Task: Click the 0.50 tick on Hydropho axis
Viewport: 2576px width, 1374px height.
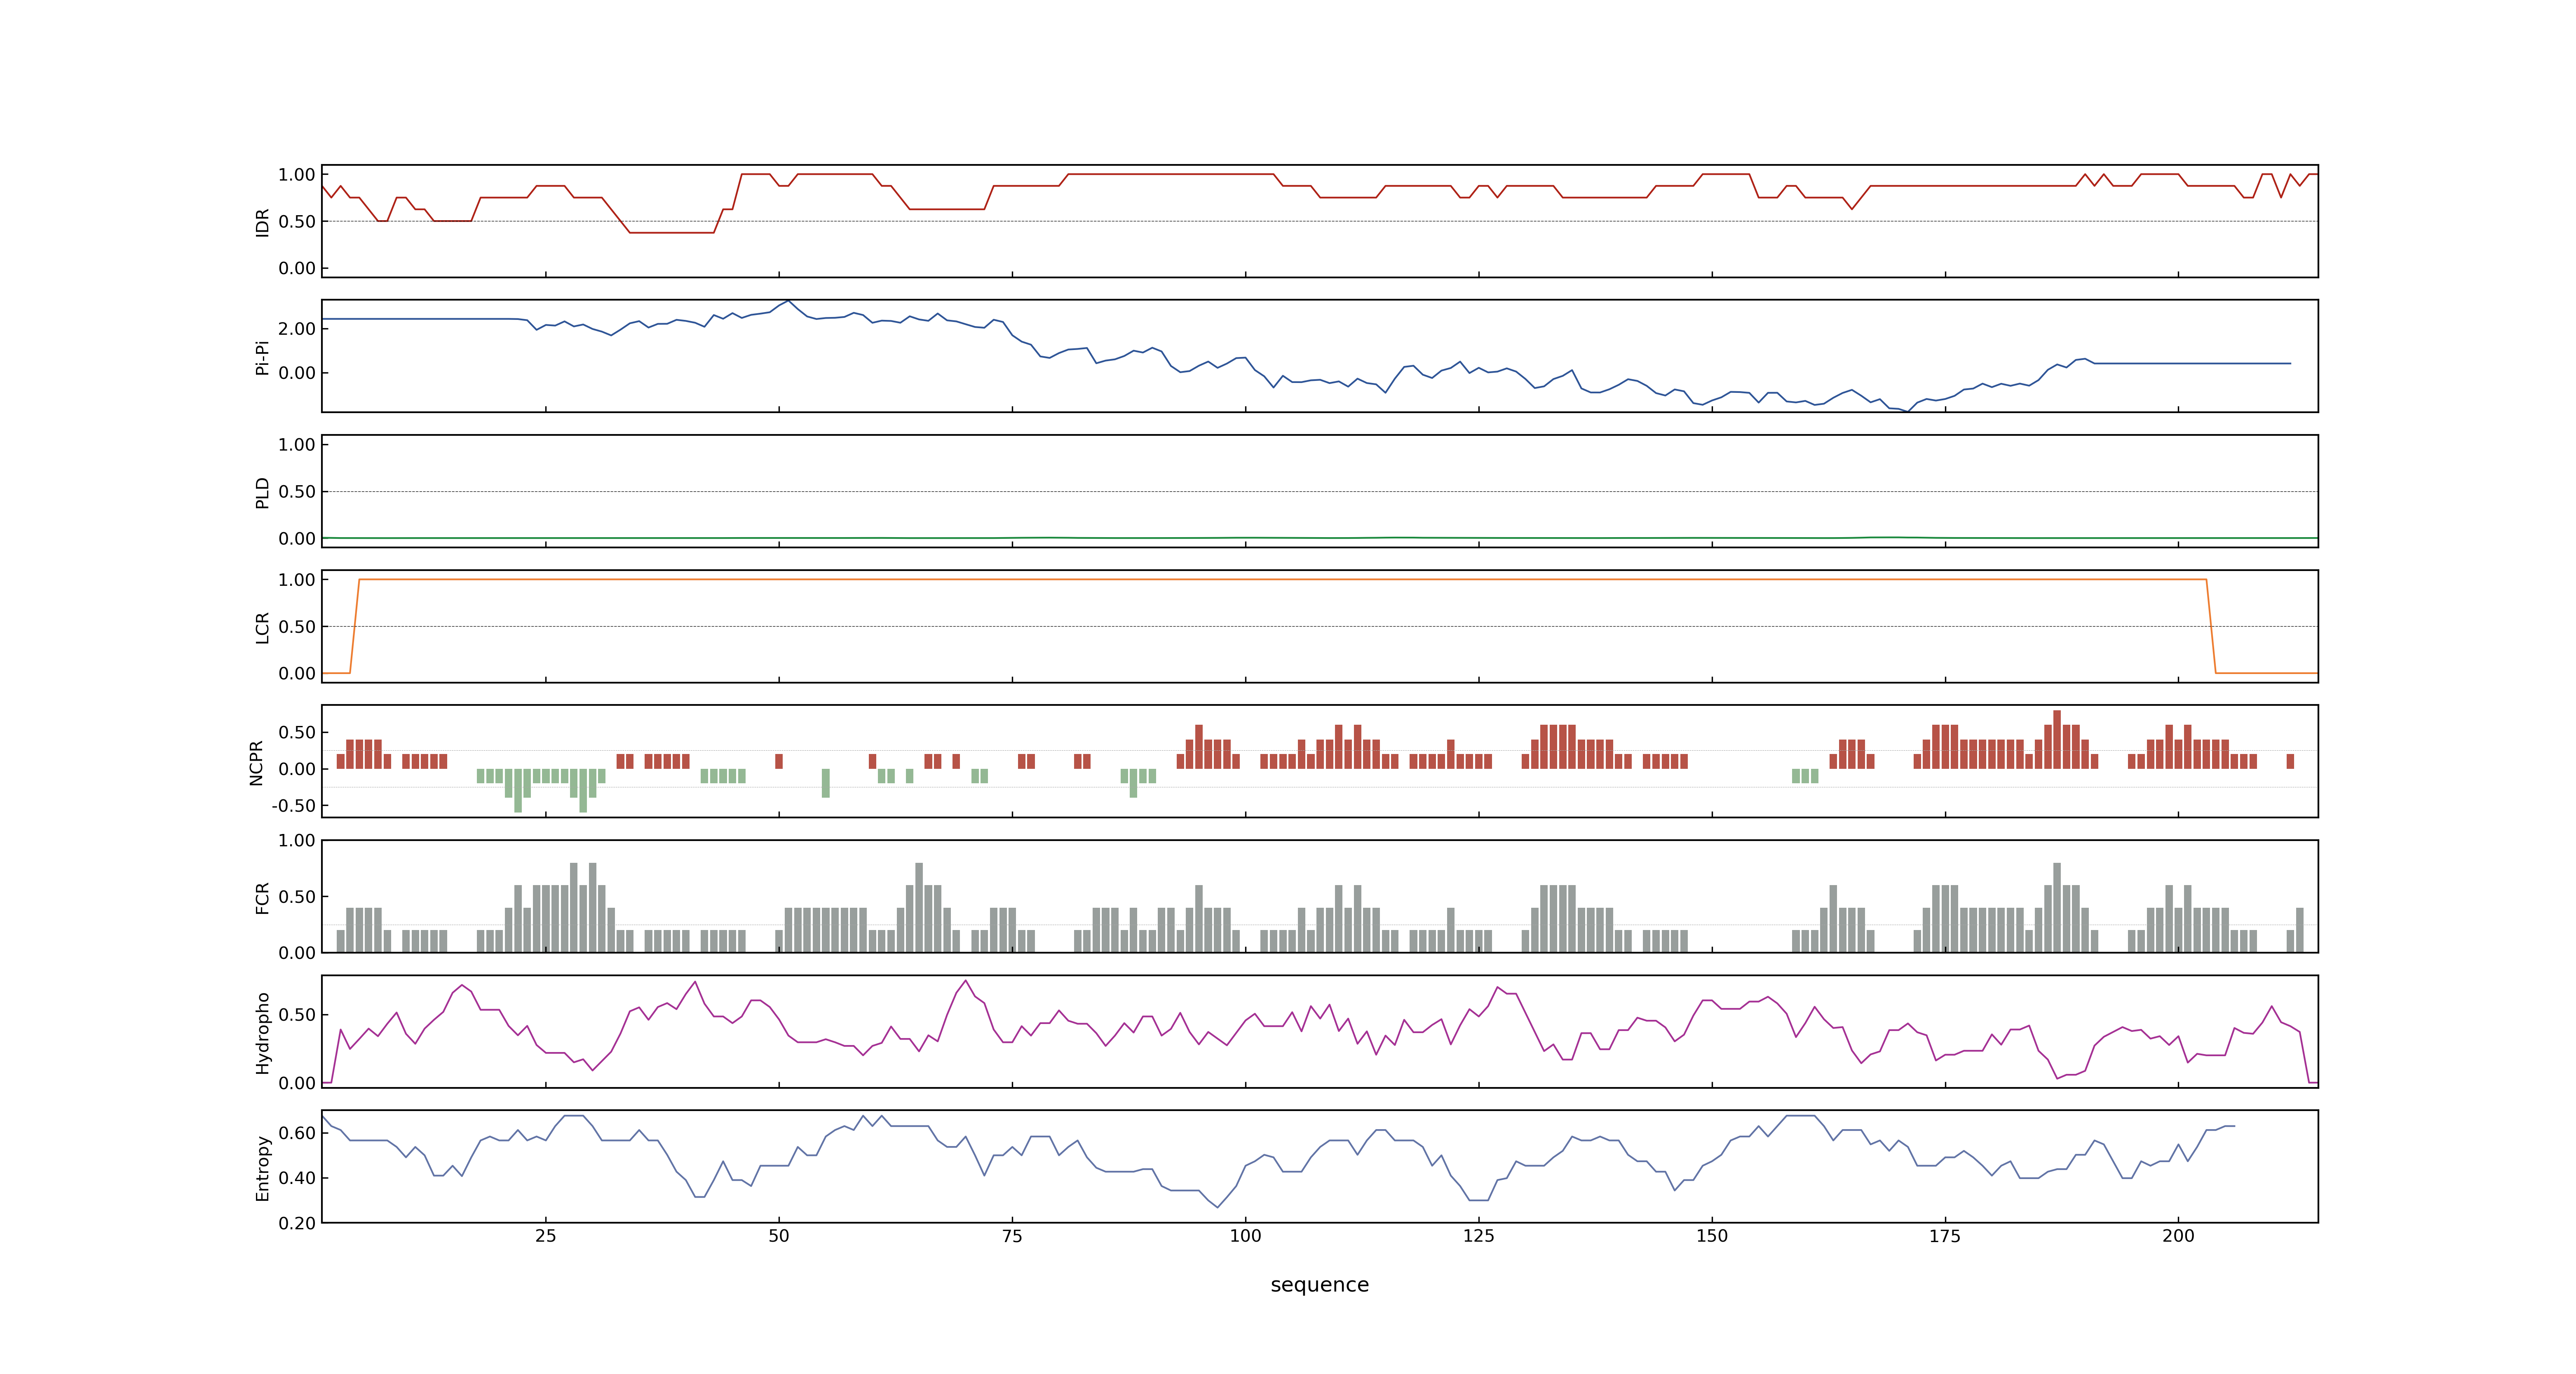Action: pos(297,1015)
